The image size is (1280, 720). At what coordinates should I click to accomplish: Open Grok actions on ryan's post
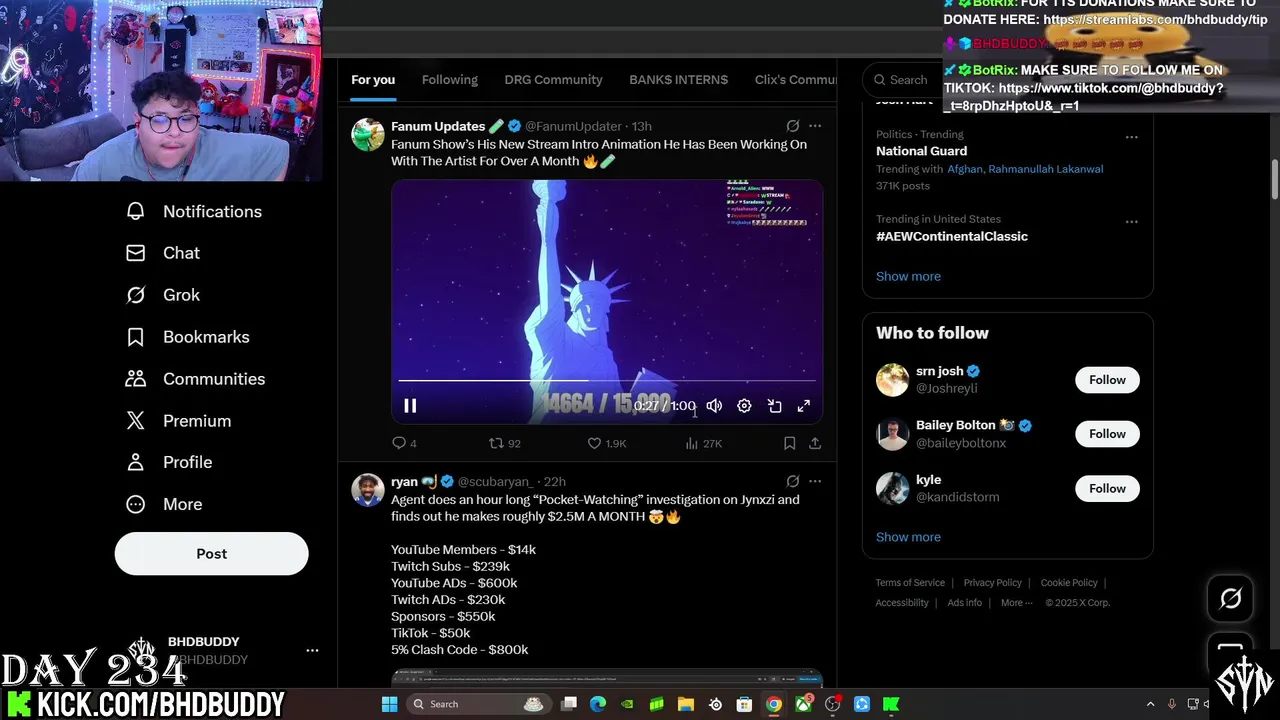(792, 481)
